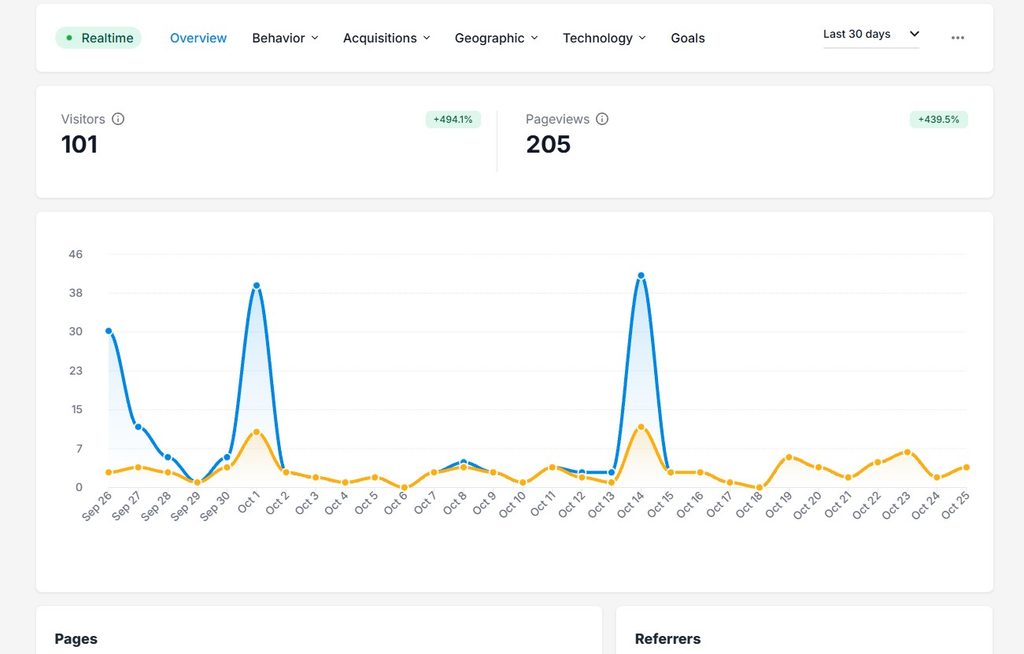Click the +494.1% visitors change badge
1024x654 pixels.
point(453,120)
